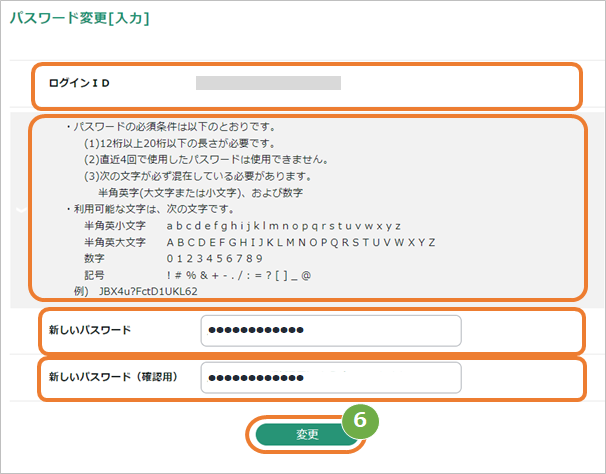Click the 新しいパスワード input field
Screen dimensions: 606x474
[330, 331]
